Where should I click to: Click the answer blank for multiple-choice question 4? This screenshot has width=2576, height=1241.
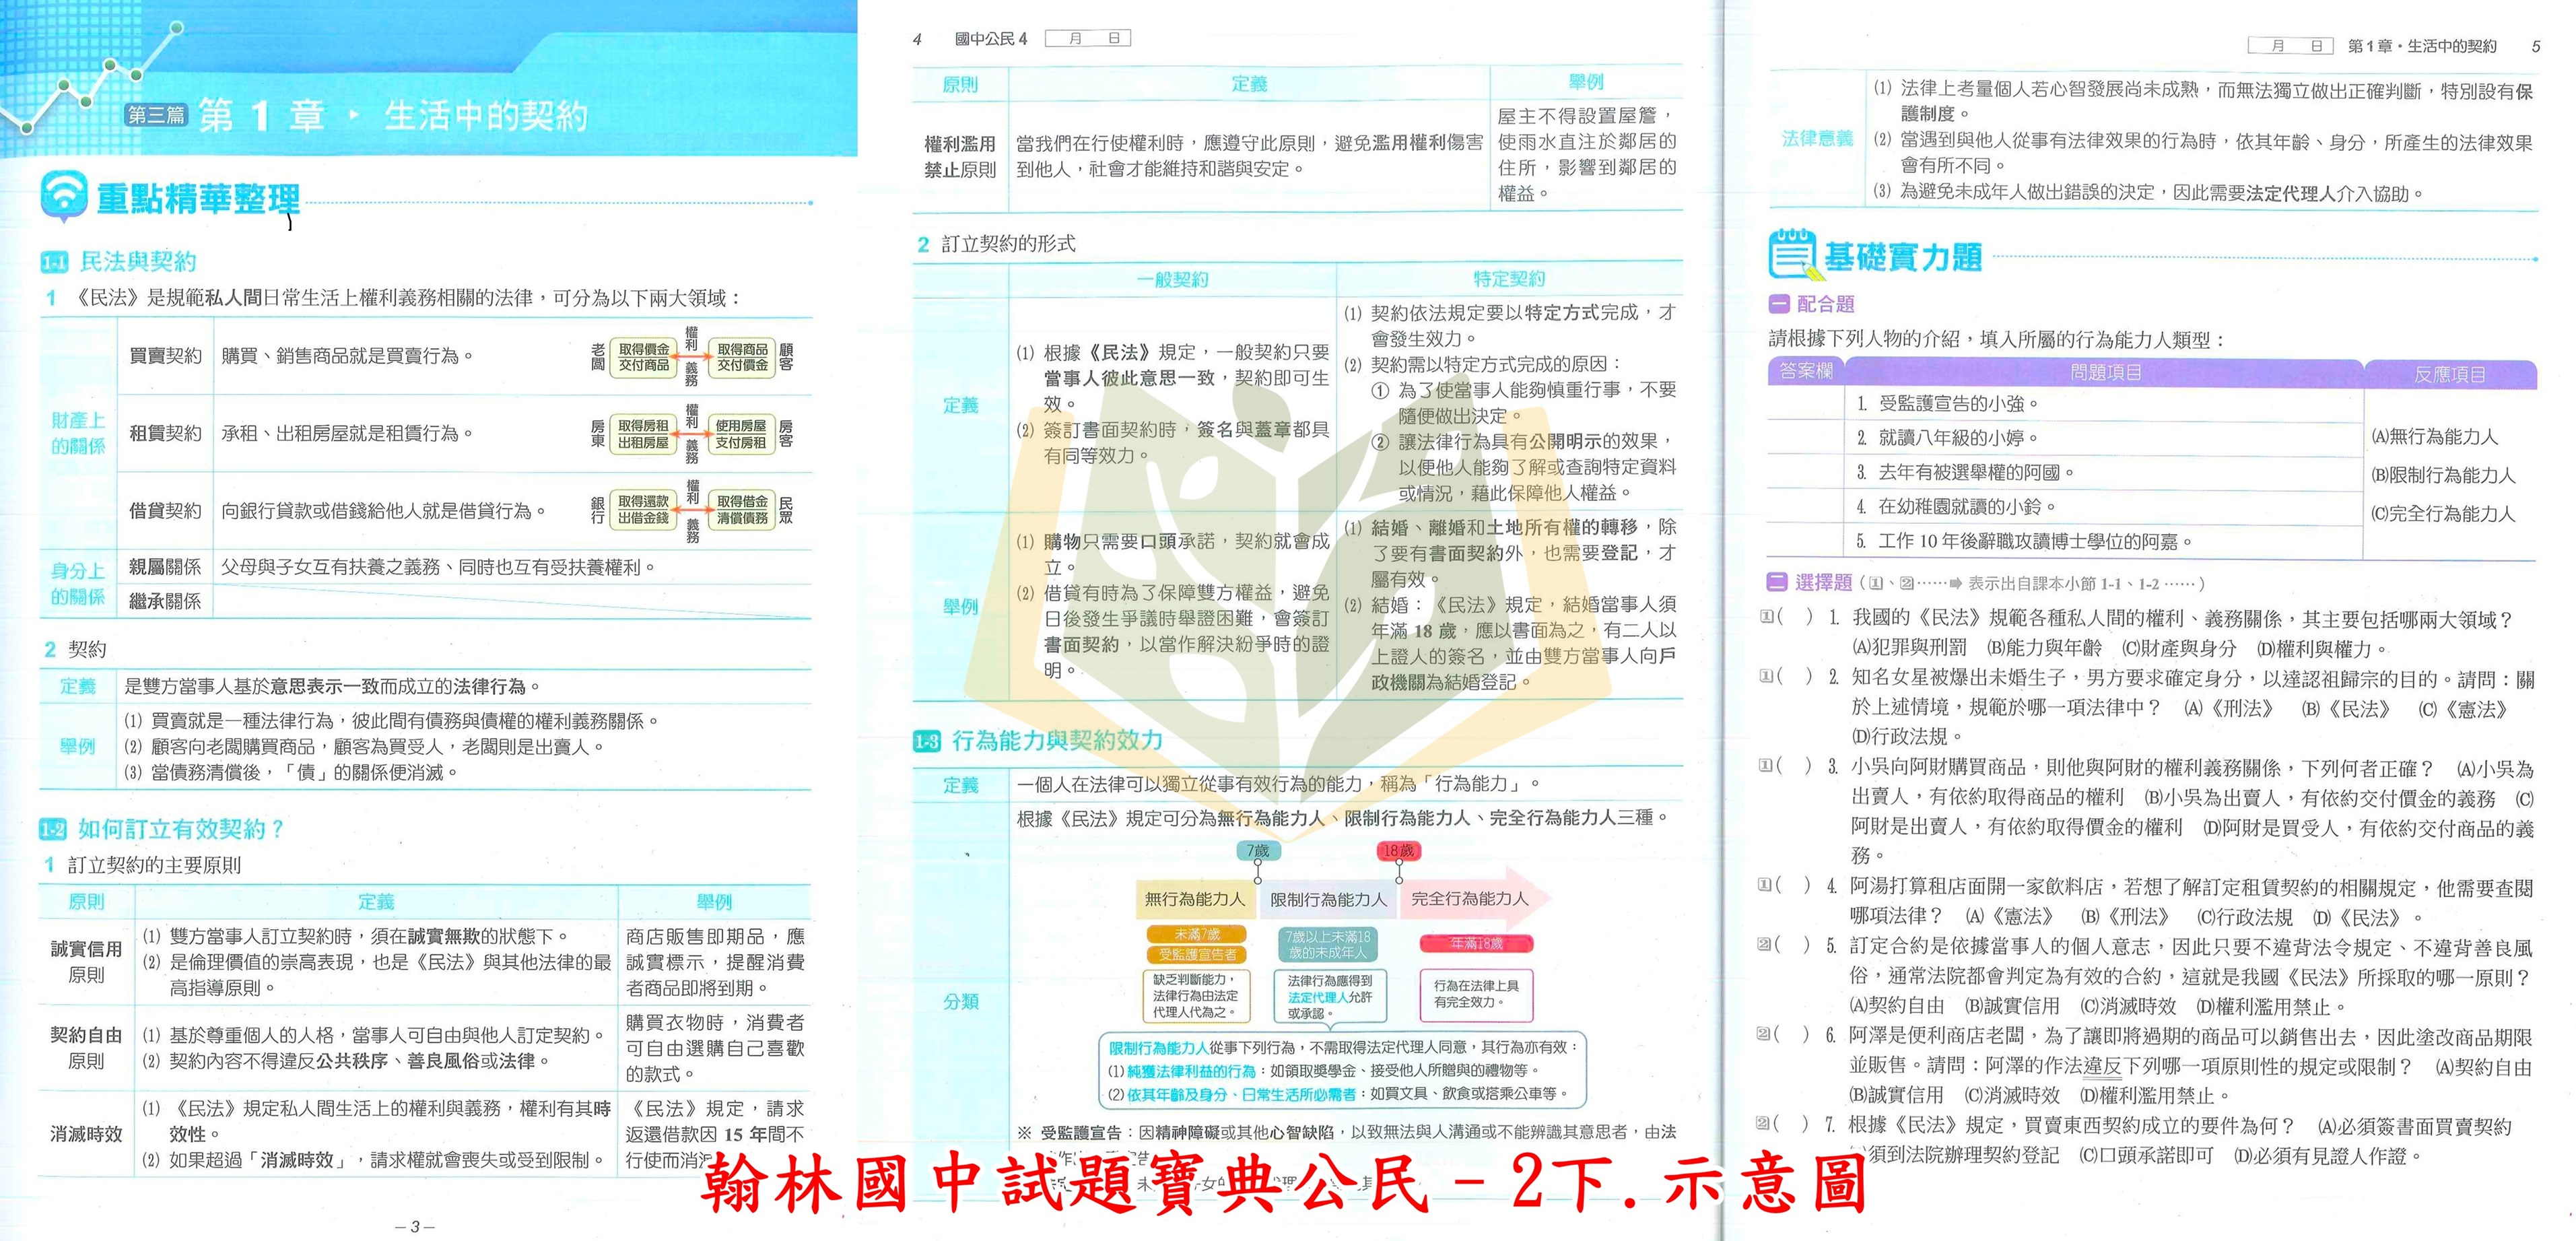pyautogui.click(x=1795, y=886)
